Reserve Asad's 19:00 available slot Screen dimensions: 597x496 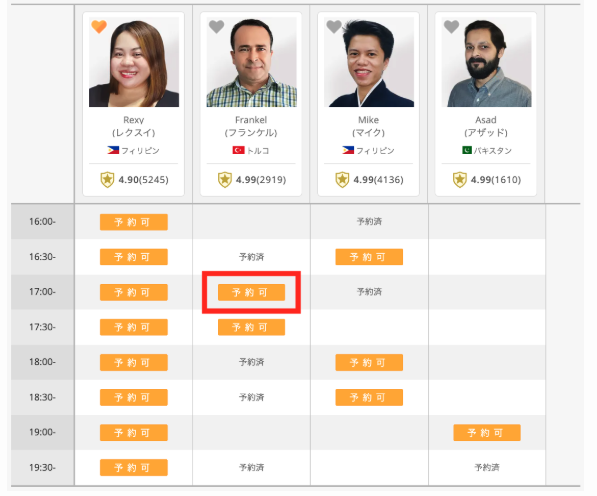click(487, 433)
